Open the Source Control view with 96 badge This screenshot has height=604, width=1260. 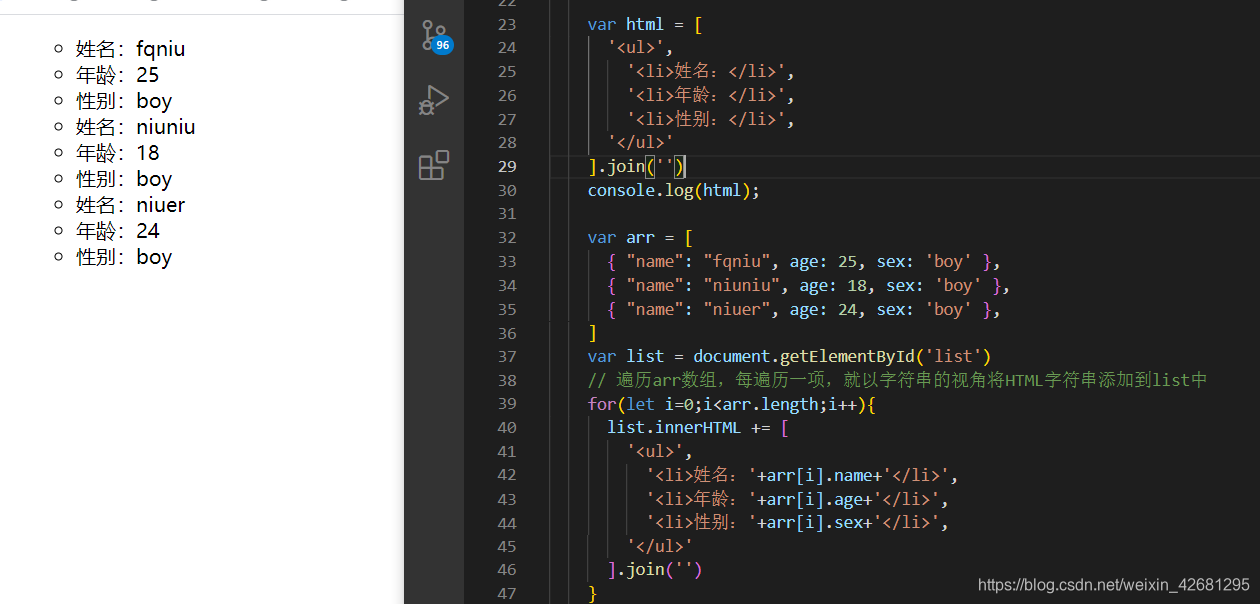tap(435, 35)
